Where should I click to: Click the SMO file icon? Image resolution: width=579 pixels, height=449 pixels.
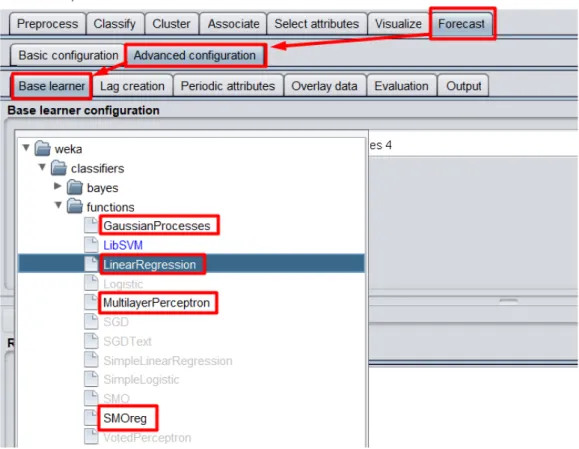pos(91,398)
